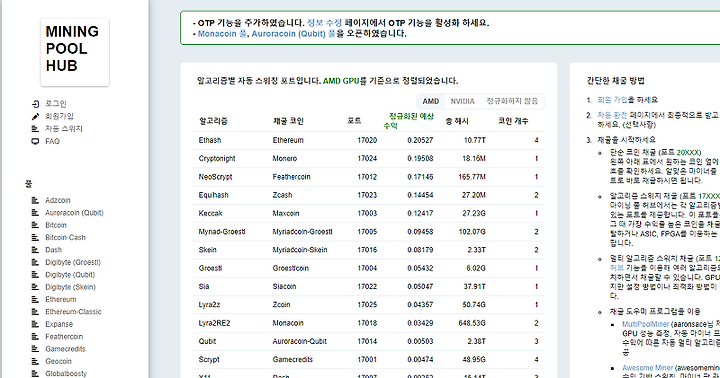720x378 pixels.
Task: Open the 자동 스위치 sidebar link
Action: point(64,129)
